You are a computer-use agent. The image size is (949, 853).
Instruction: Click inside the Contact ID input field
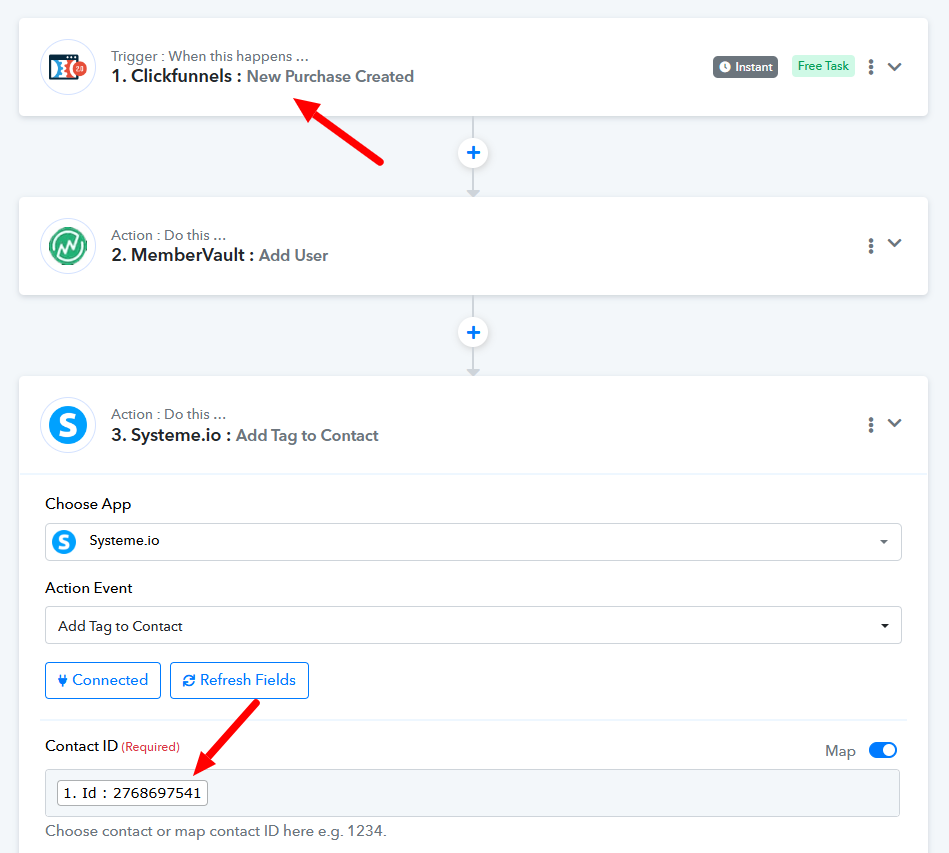[x=473, y=793]
